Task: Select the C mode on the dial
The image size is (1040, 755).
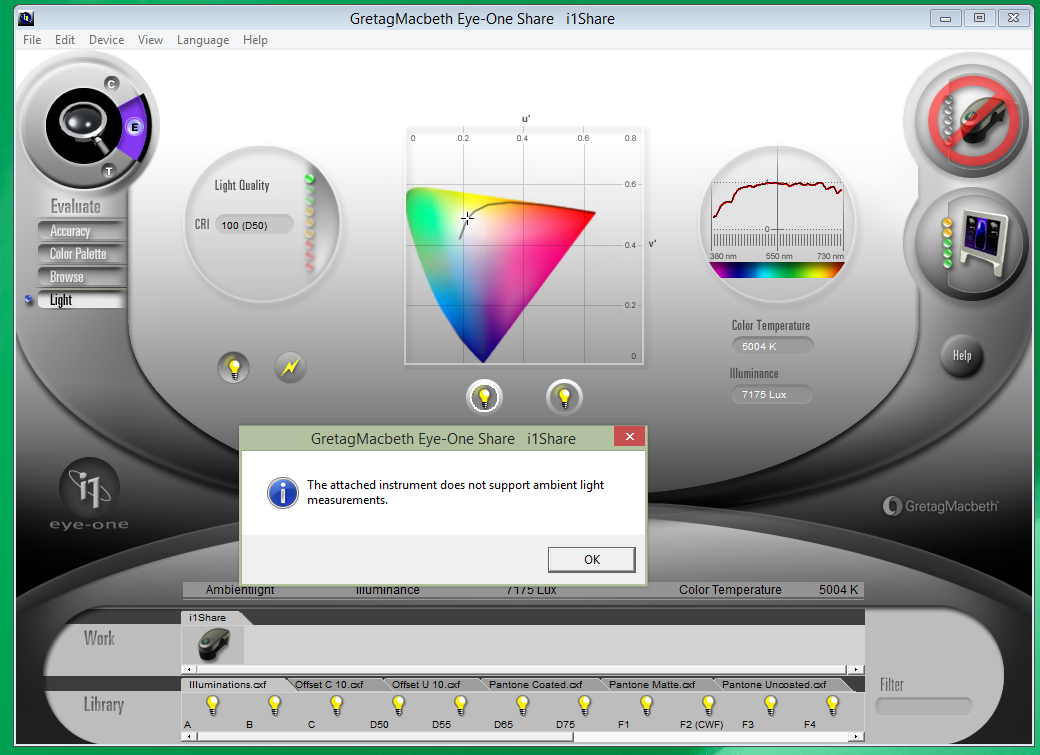Action: coord(111,84)
